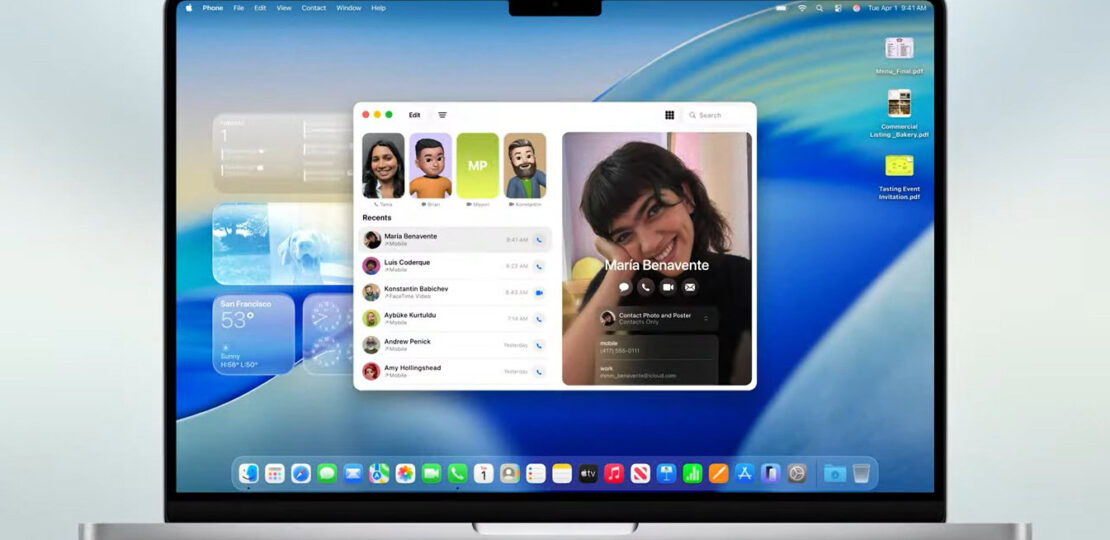This screenshot has height=540, width=1110.
Task: Open the View menu
Action: click(284, 8)
